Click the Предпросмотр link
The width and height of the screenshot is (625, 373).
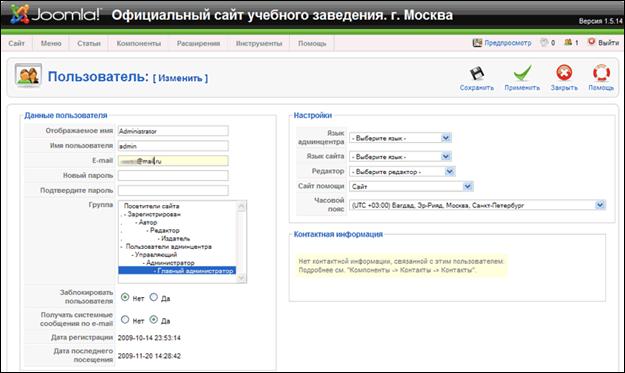[x=508, y=43]
